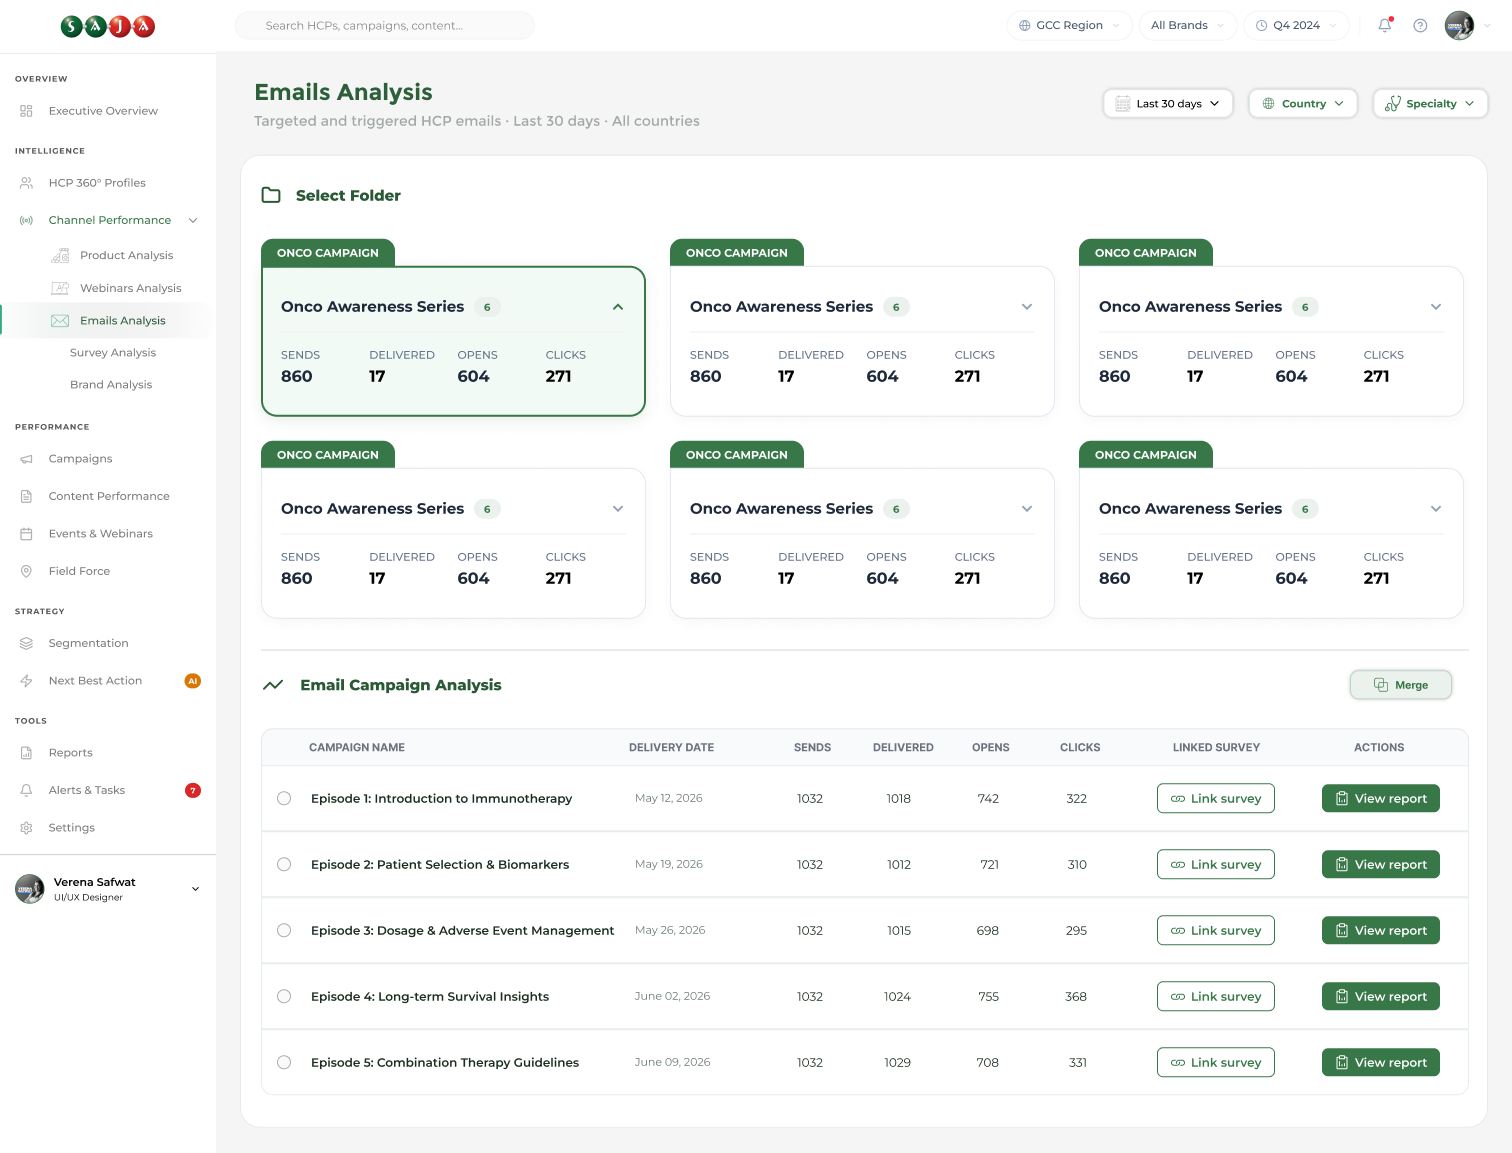
Task: Select the Episode 3 radio button
Action: [284, 930]
